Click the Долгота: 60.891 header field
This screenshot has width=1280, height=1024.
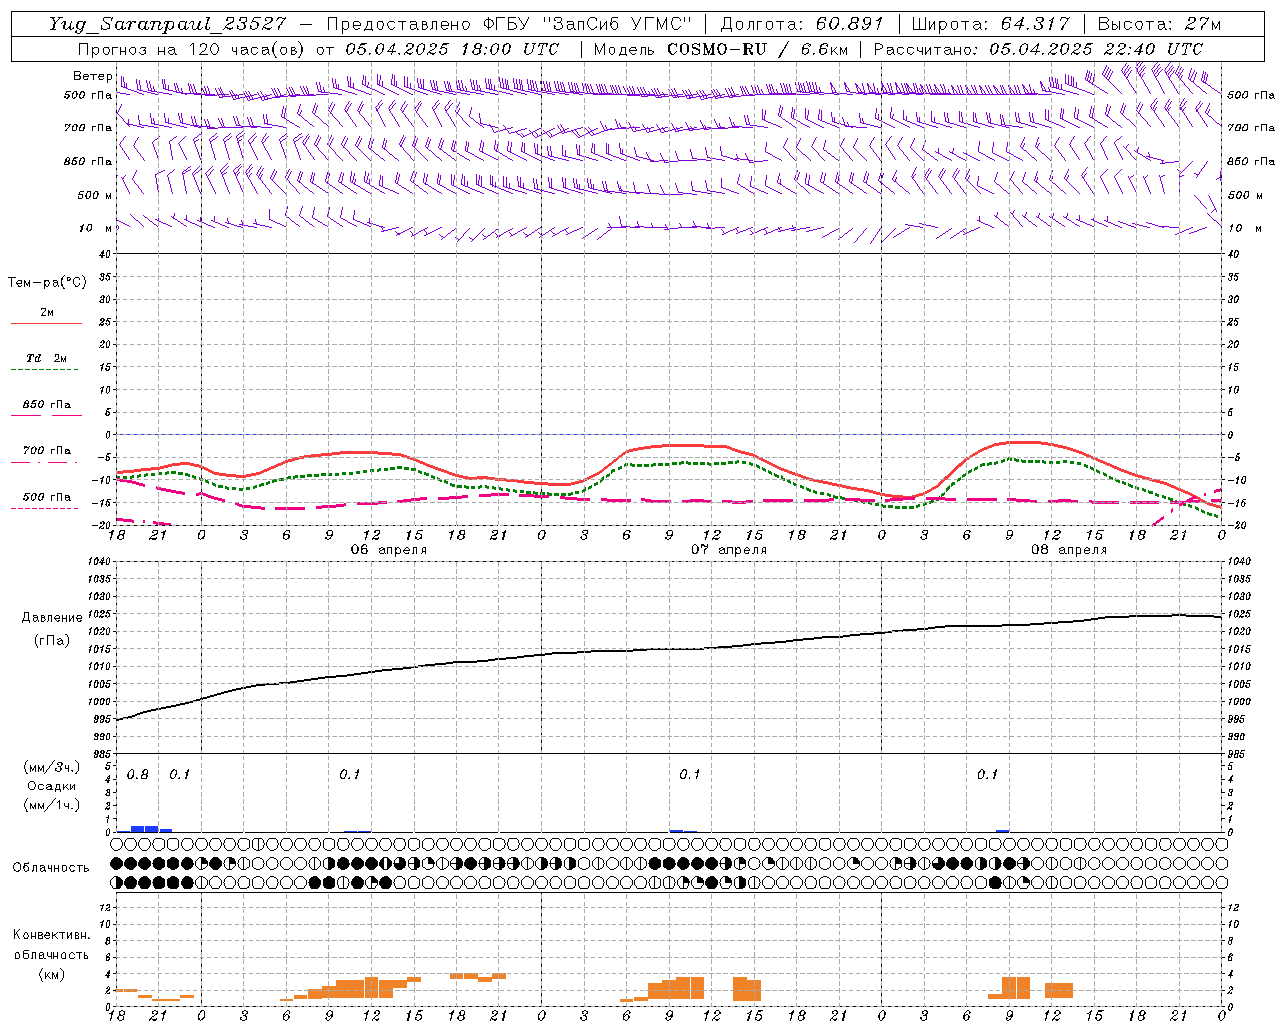click(x=802, y=24)
